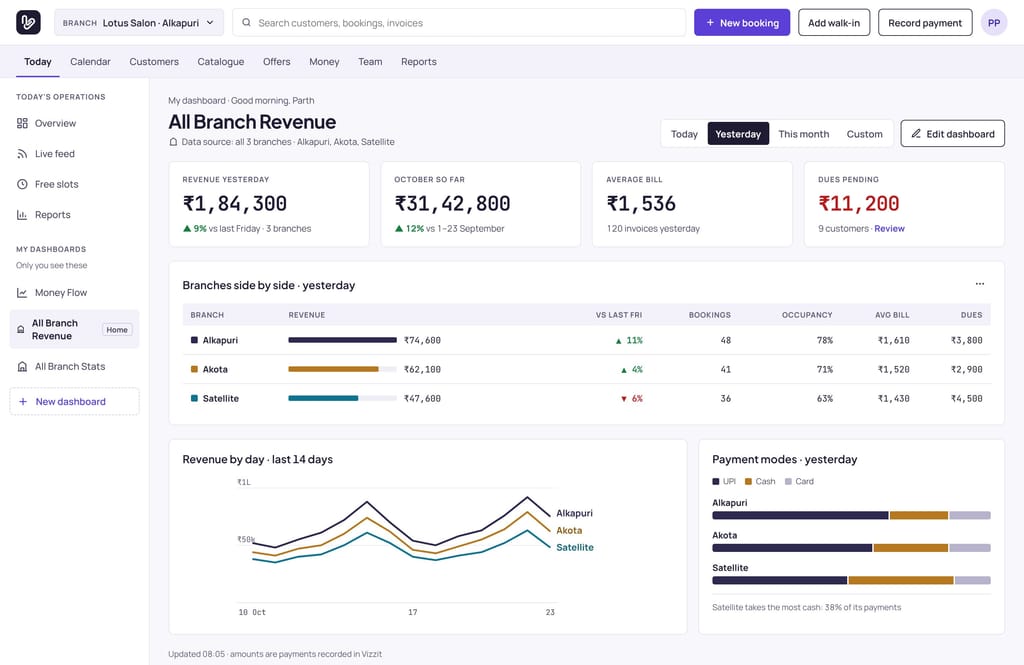This screenshot has height=665, width=1024.
Task: Open the Team tab
Action: click(370, 61)
